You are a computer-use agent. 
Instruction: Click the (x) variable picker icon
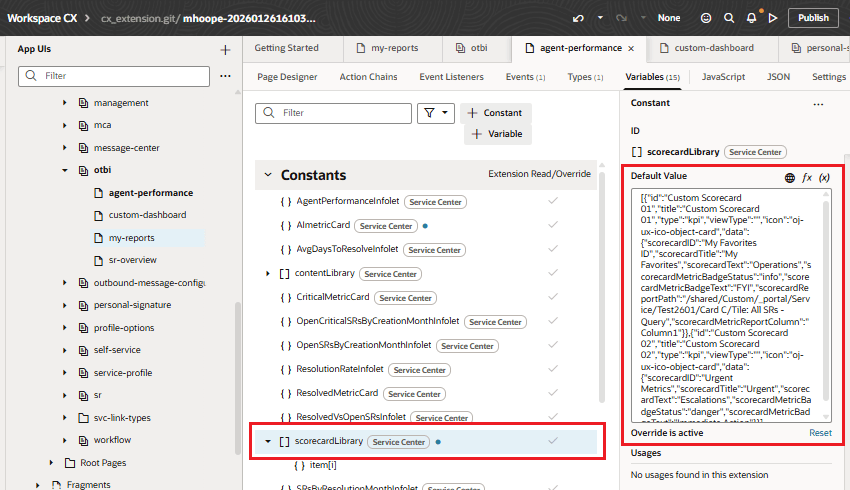tap(824, 178)
